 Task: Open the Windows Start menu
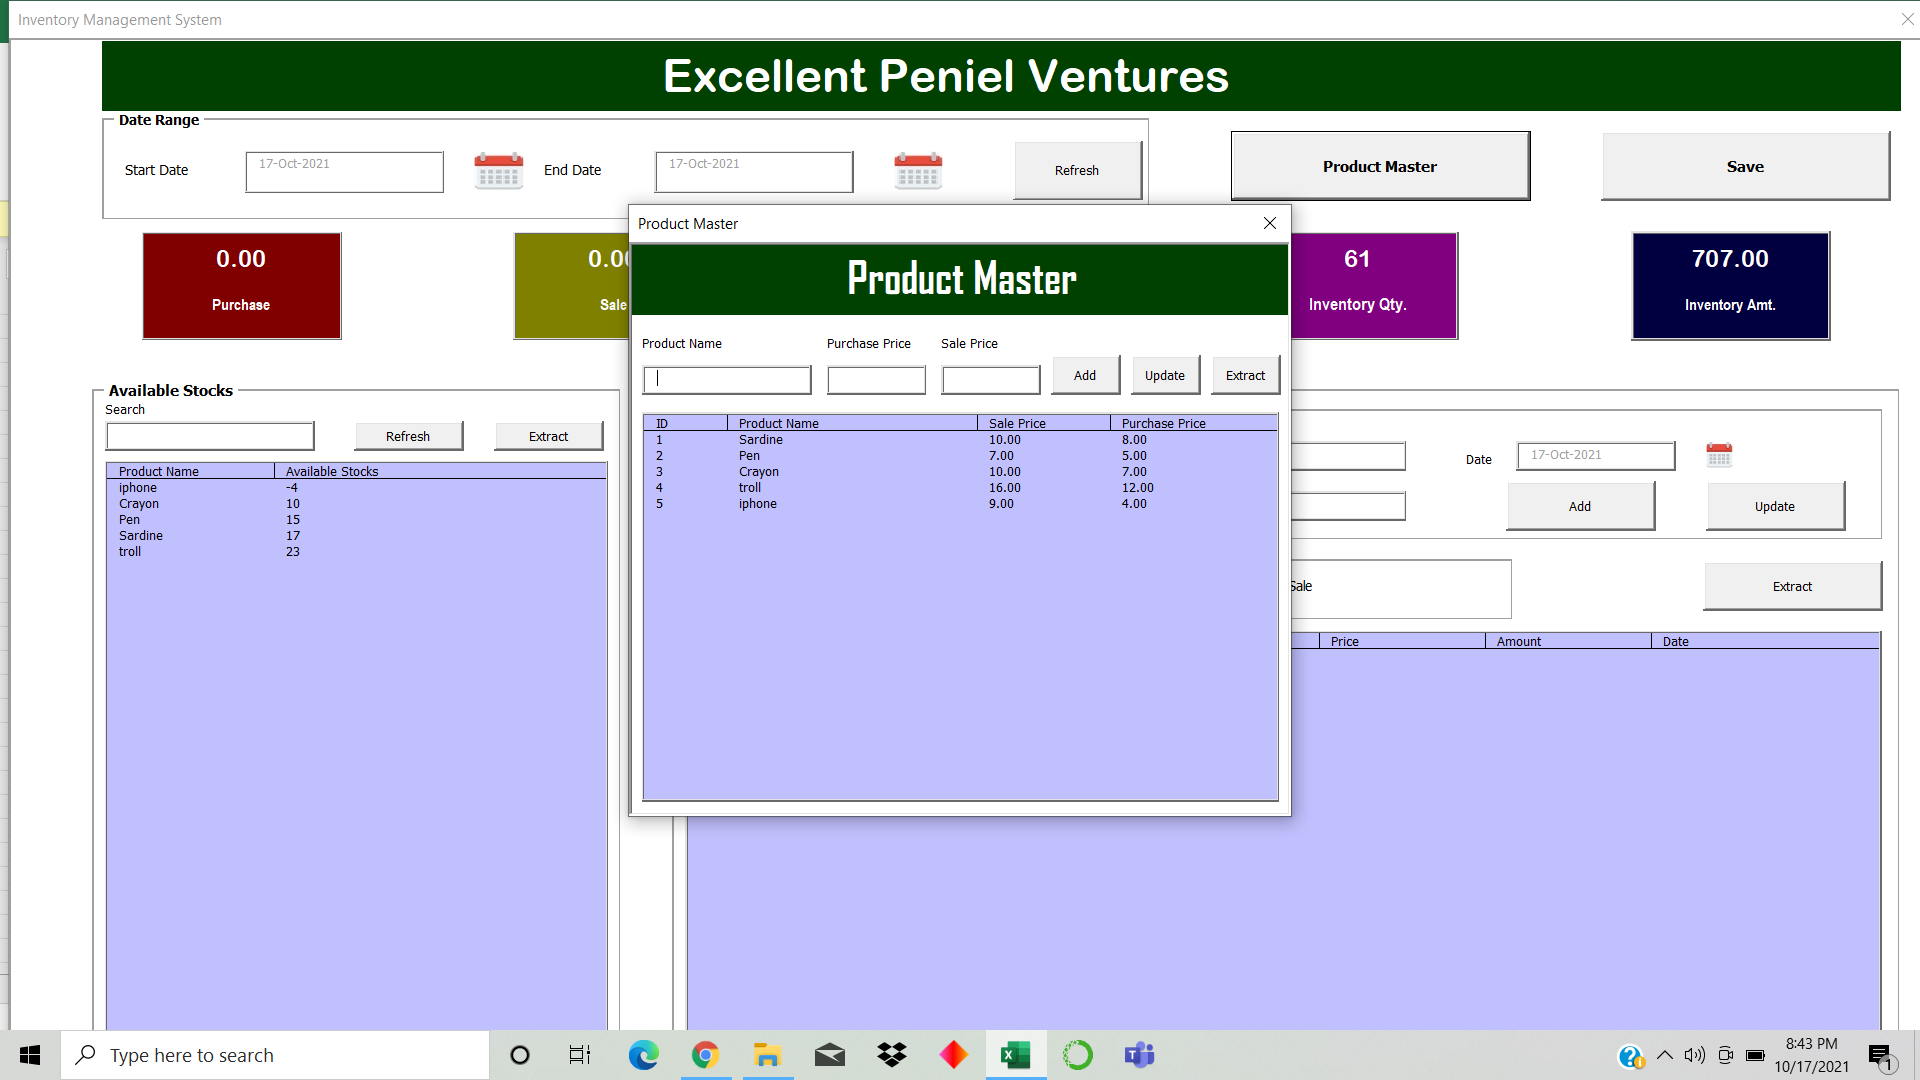(x=29, y=1054)
